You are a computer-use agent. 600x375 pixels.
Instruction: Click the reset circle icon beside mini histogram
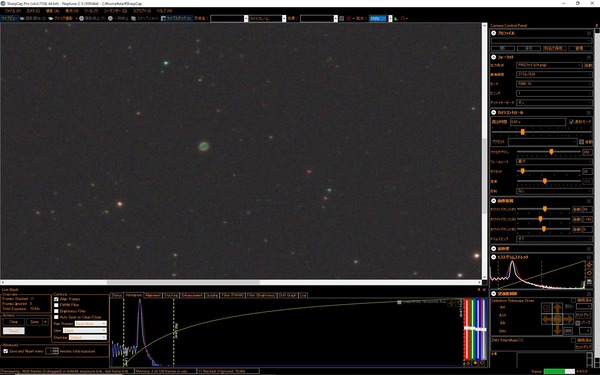[589, 273]
